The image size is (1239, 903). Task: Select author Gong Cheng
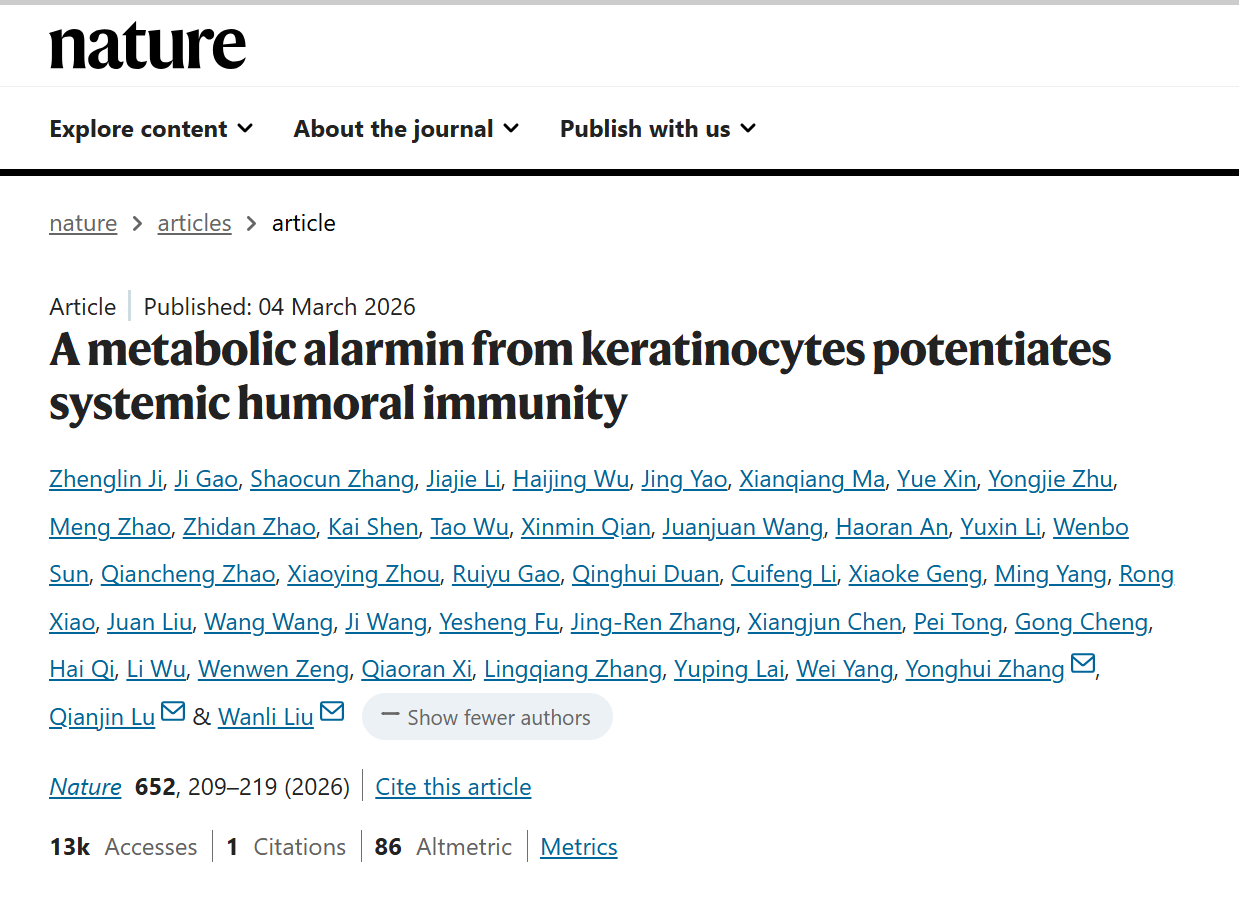coord(1081,622)
